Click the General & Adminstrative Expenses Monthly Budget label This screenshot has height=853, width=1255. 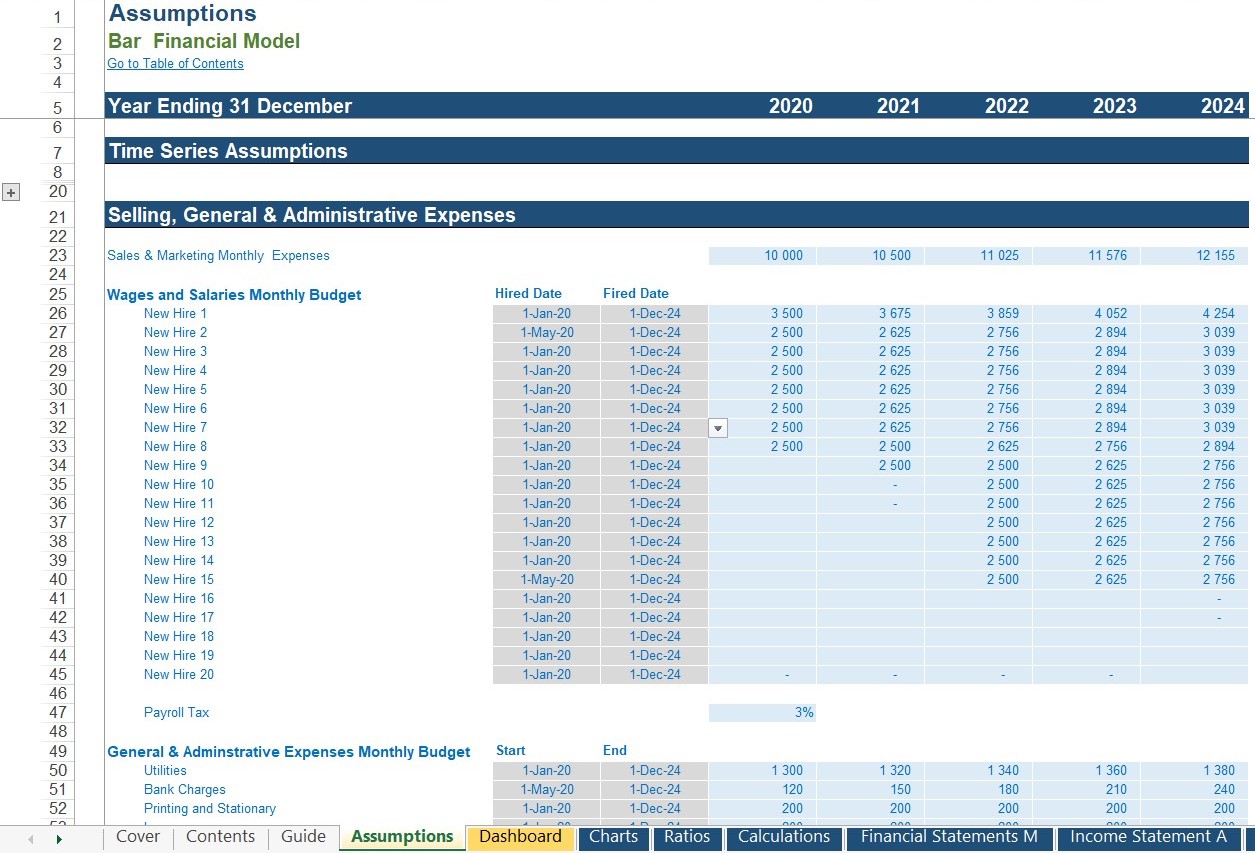[x=288, y=752]
